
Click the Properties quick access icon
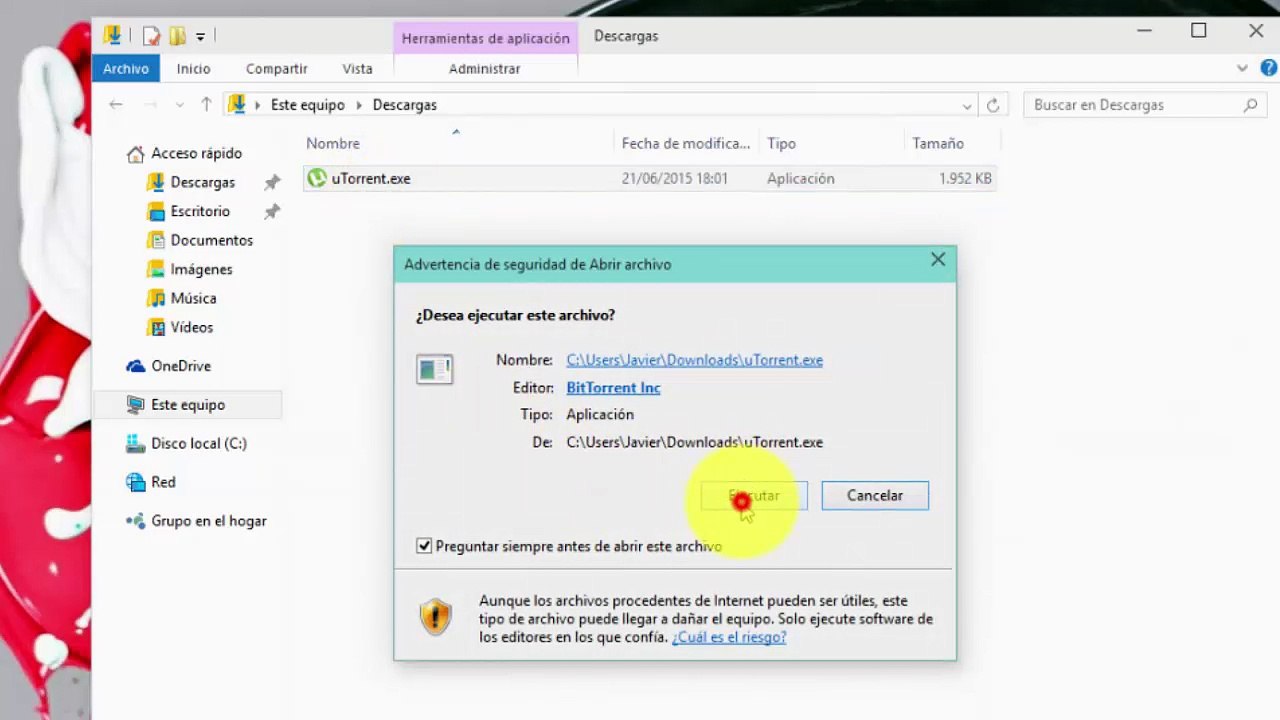tap(152, 36)
